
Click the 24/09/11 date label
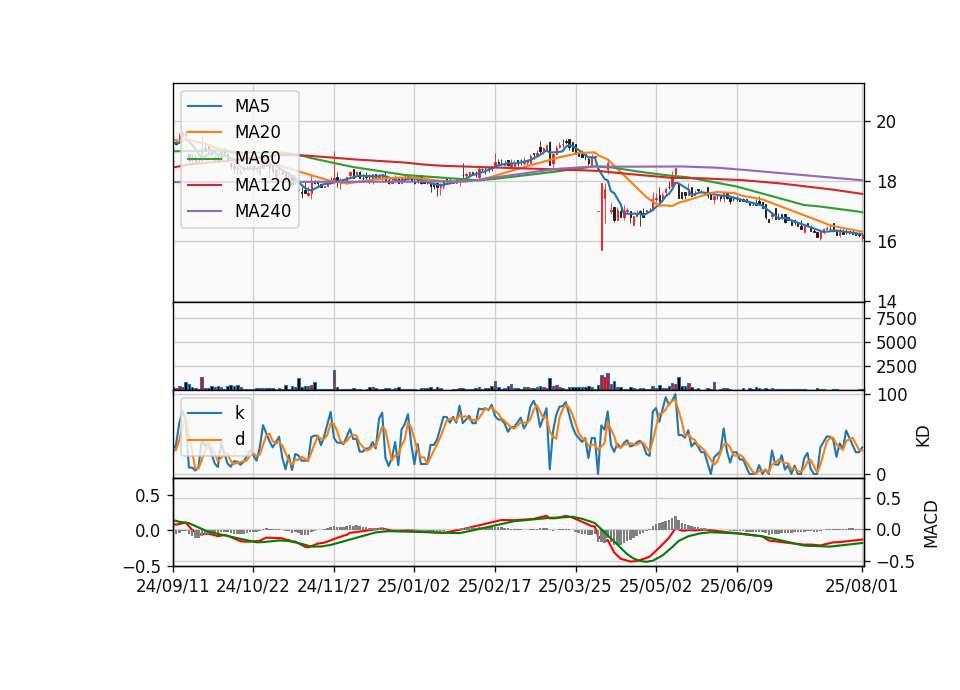pos(173,586)
